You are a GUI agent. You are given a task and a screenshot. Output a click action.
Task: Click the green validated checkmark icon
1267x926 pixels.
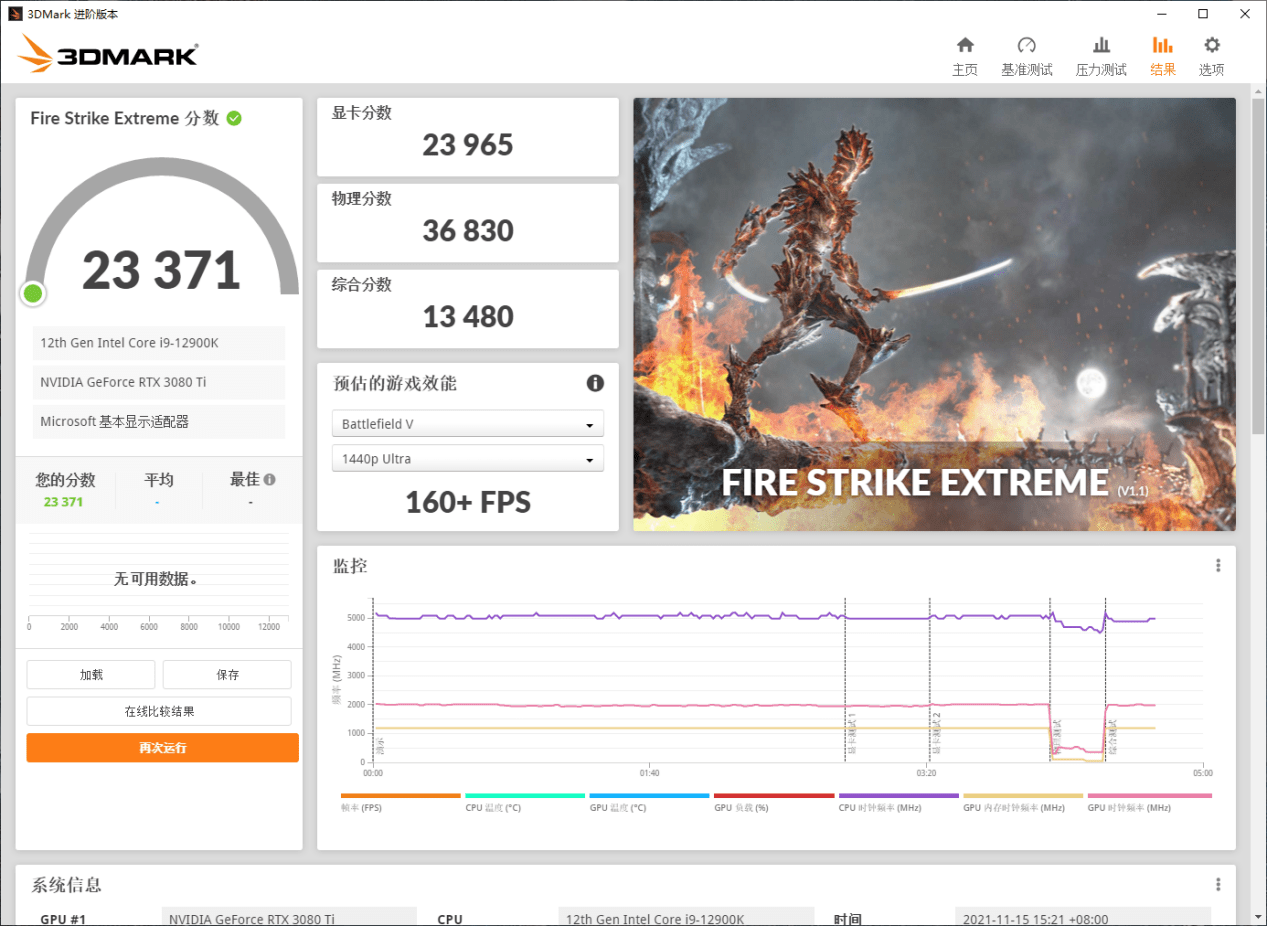pos(234,118)
